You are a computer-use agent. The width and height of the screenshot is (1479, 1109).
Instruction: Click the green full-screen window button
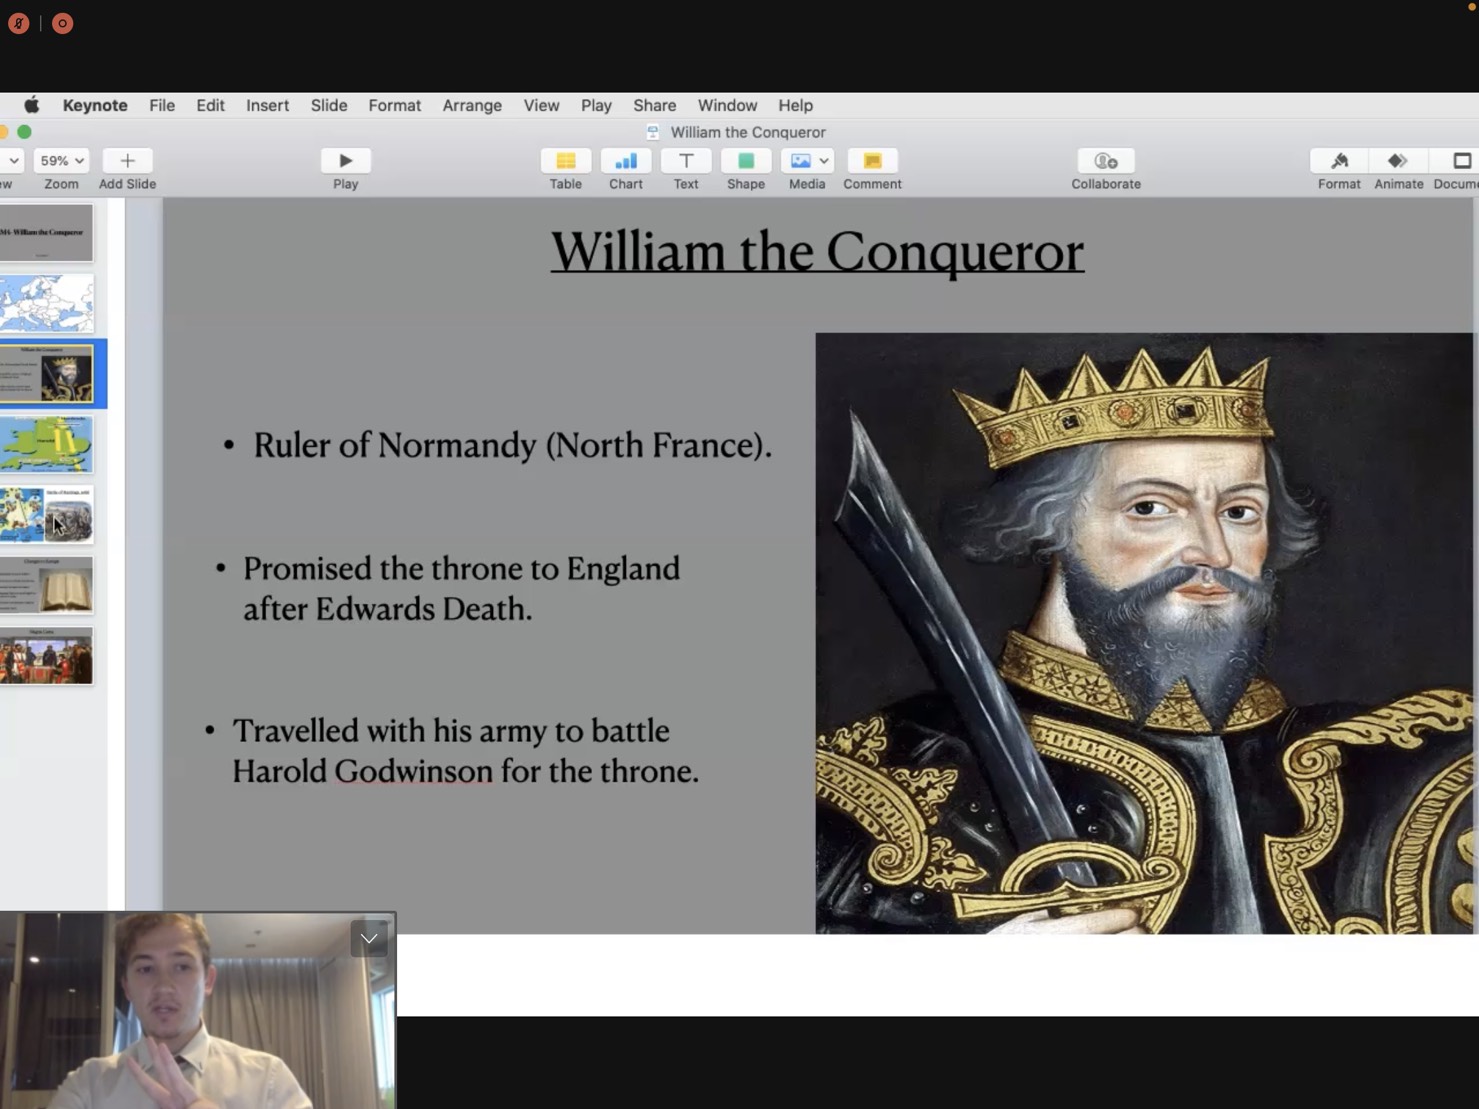[25, 132]
